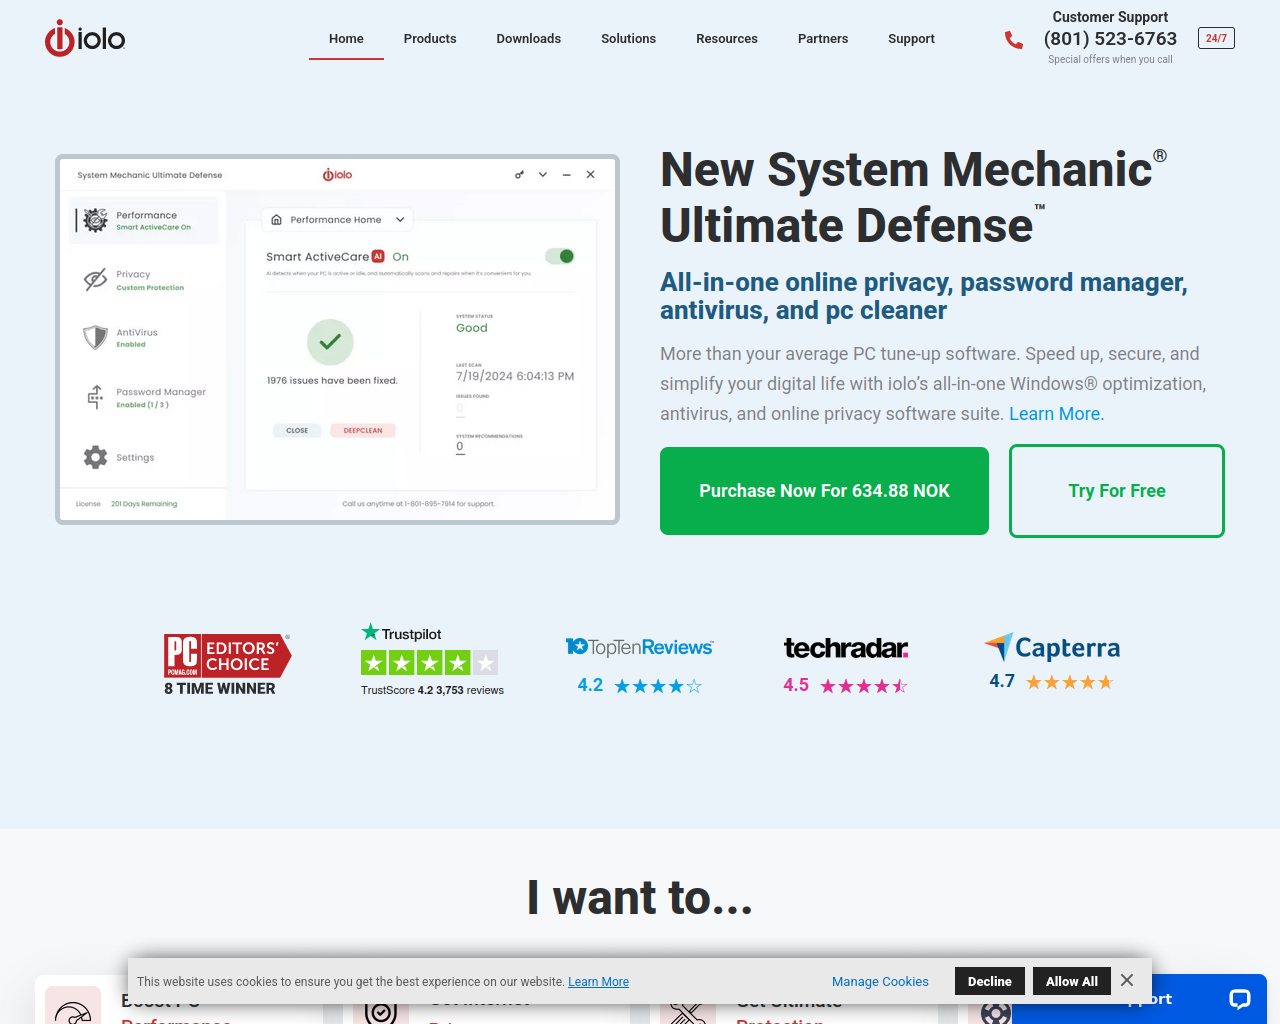1280x1024 pixels.
Task: Click the AntiVirus shield icon in app image
Action: pos(95,337)
